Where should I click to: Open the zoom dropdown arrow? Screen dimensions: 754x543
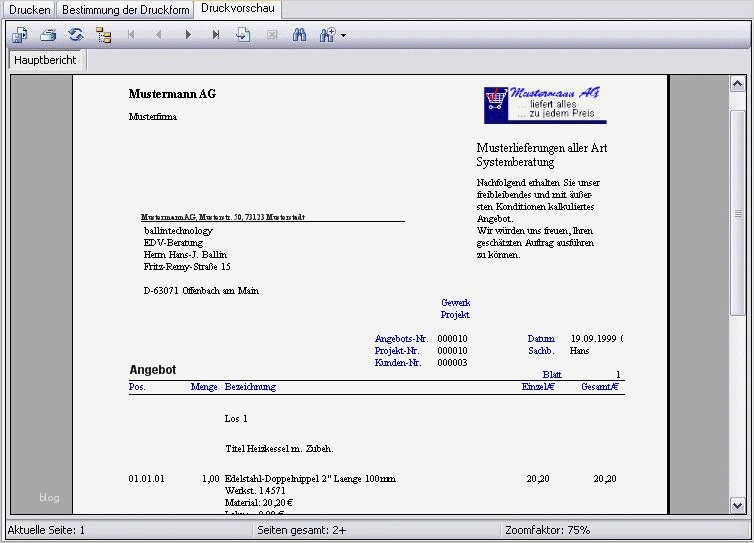pos(343,36)
